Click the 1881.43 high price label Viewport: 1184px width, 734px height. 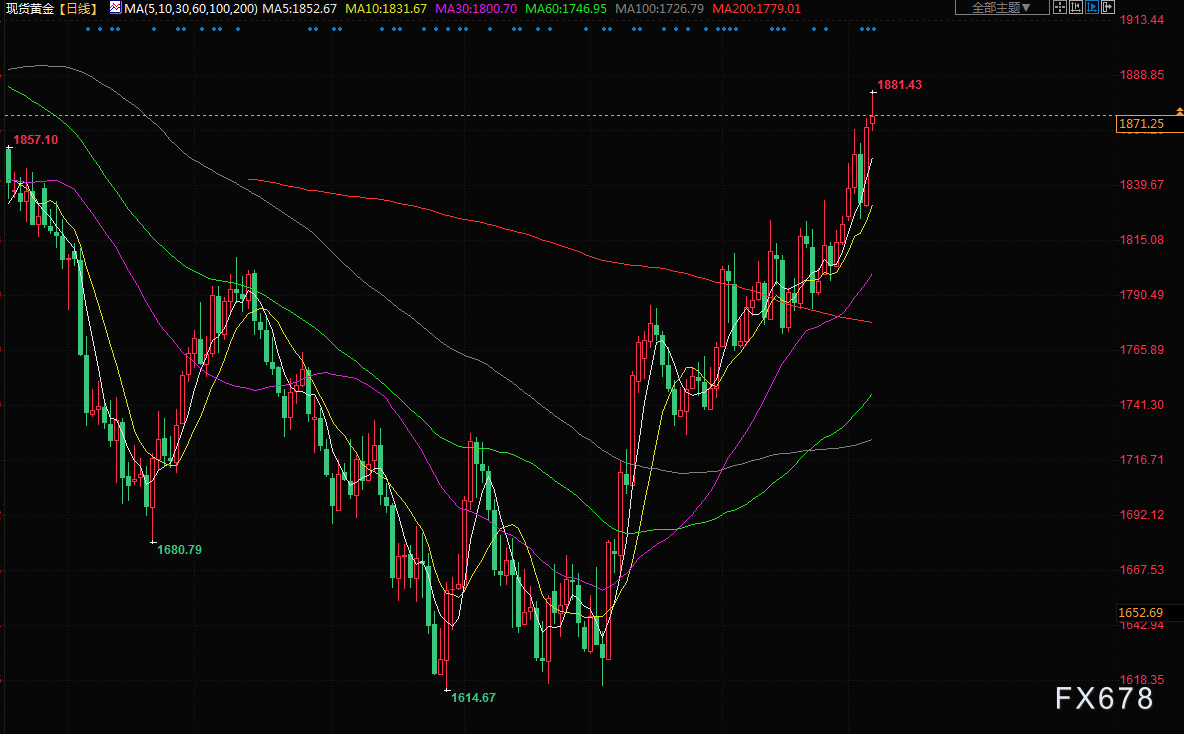tap(899, 85)
